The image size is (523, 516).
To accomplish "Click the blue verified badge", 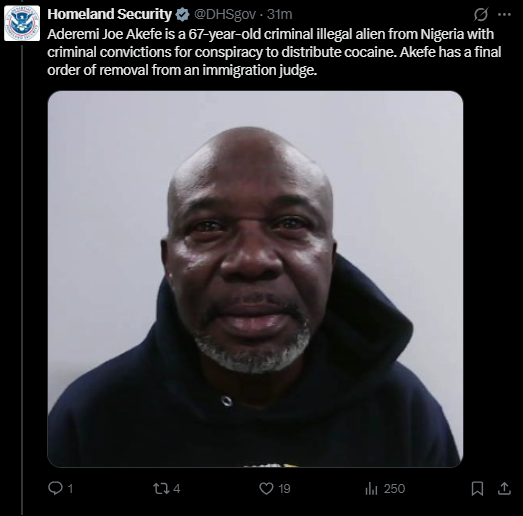I will click(x=182, y=15).
